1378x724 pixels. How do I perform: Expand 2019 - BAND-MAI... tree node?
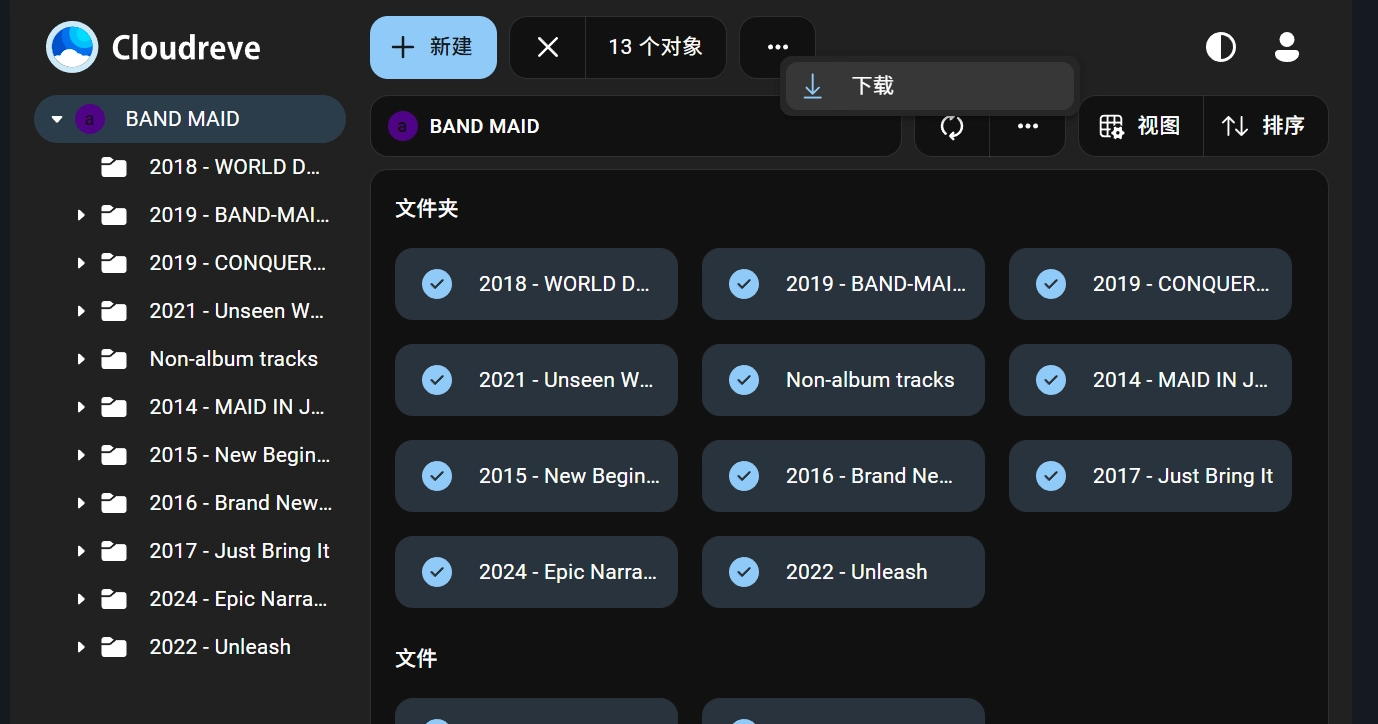click(81, 215)
